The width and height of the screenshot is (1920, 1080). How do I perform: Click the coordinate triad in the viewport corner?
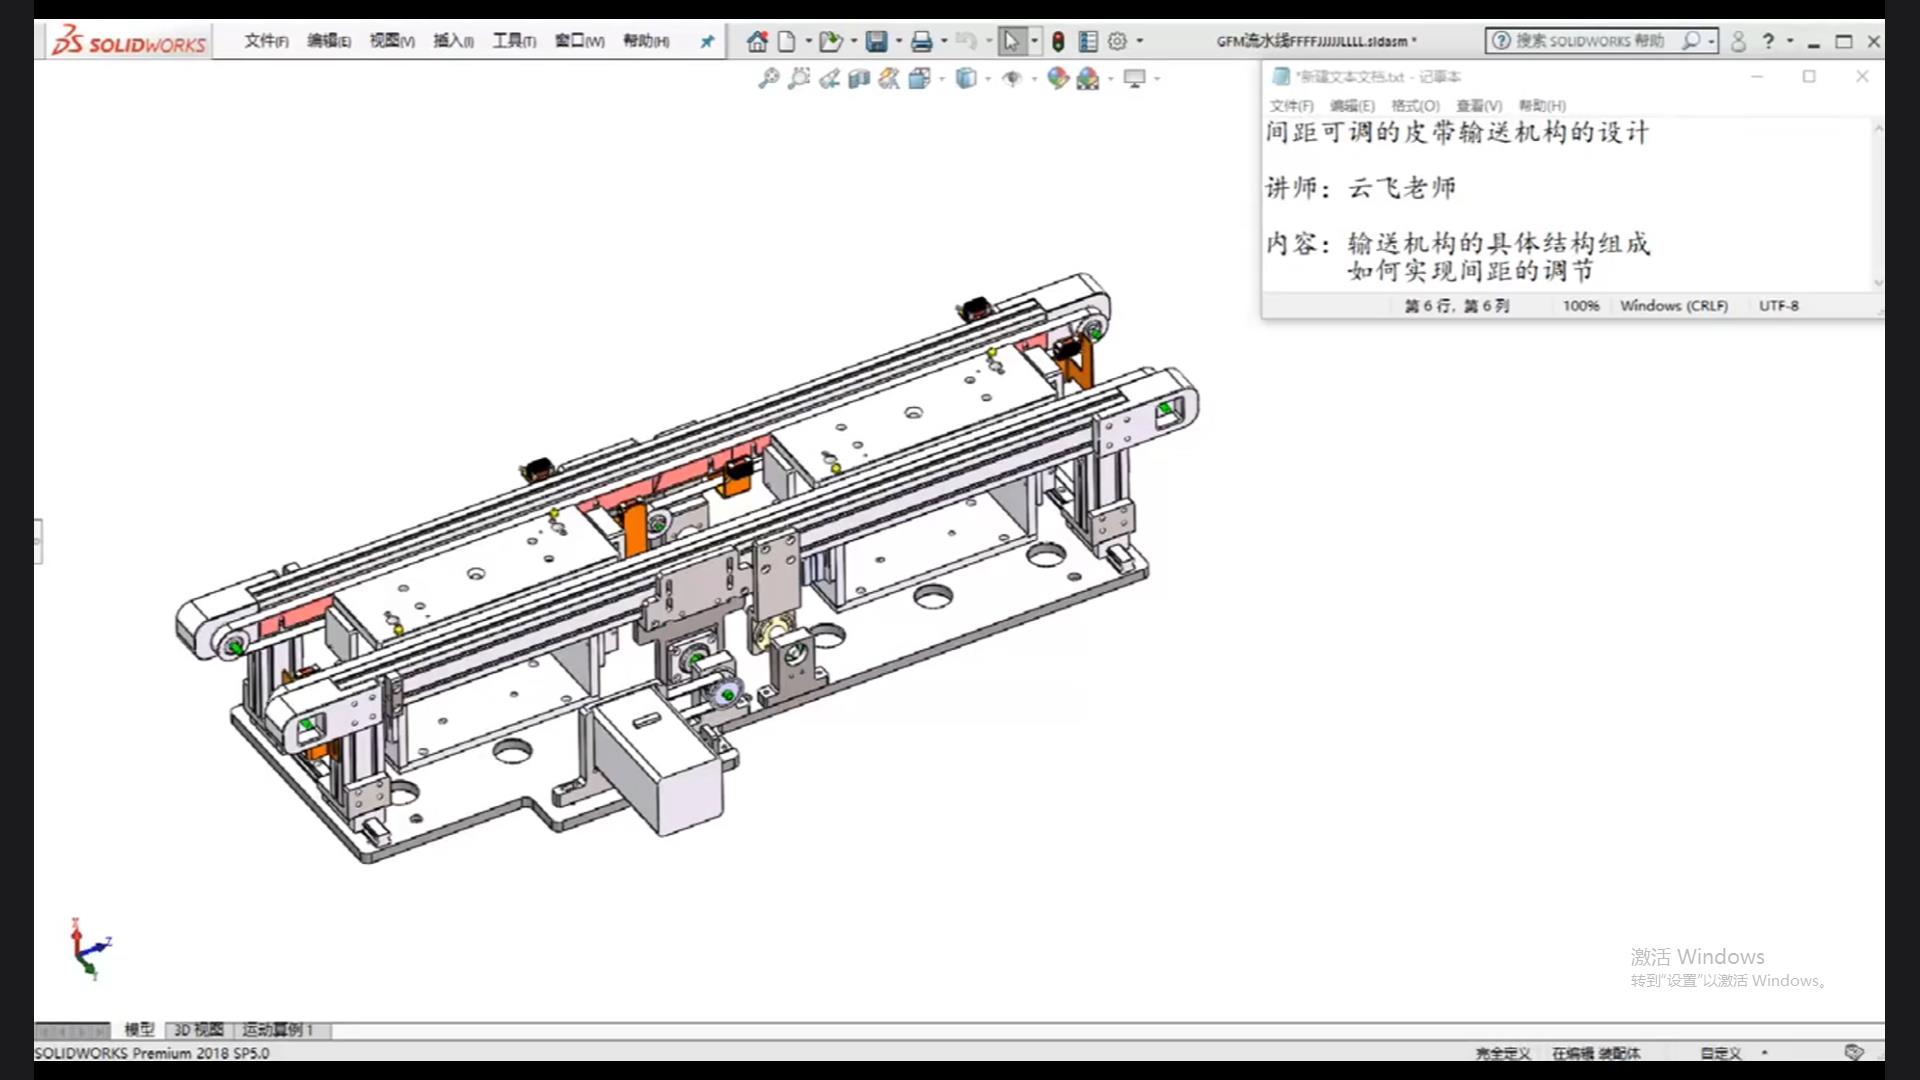pos(90,947)
